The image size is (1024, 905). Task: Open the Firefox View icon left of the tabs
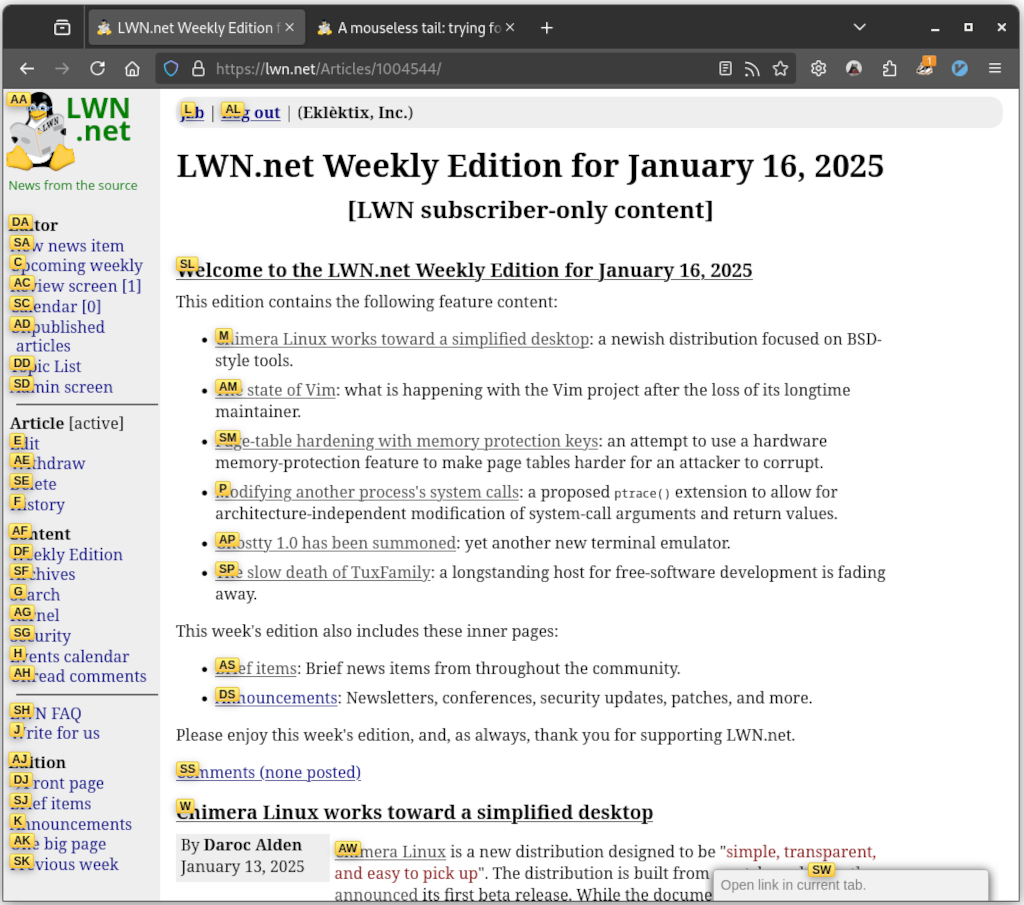point(62,28)
